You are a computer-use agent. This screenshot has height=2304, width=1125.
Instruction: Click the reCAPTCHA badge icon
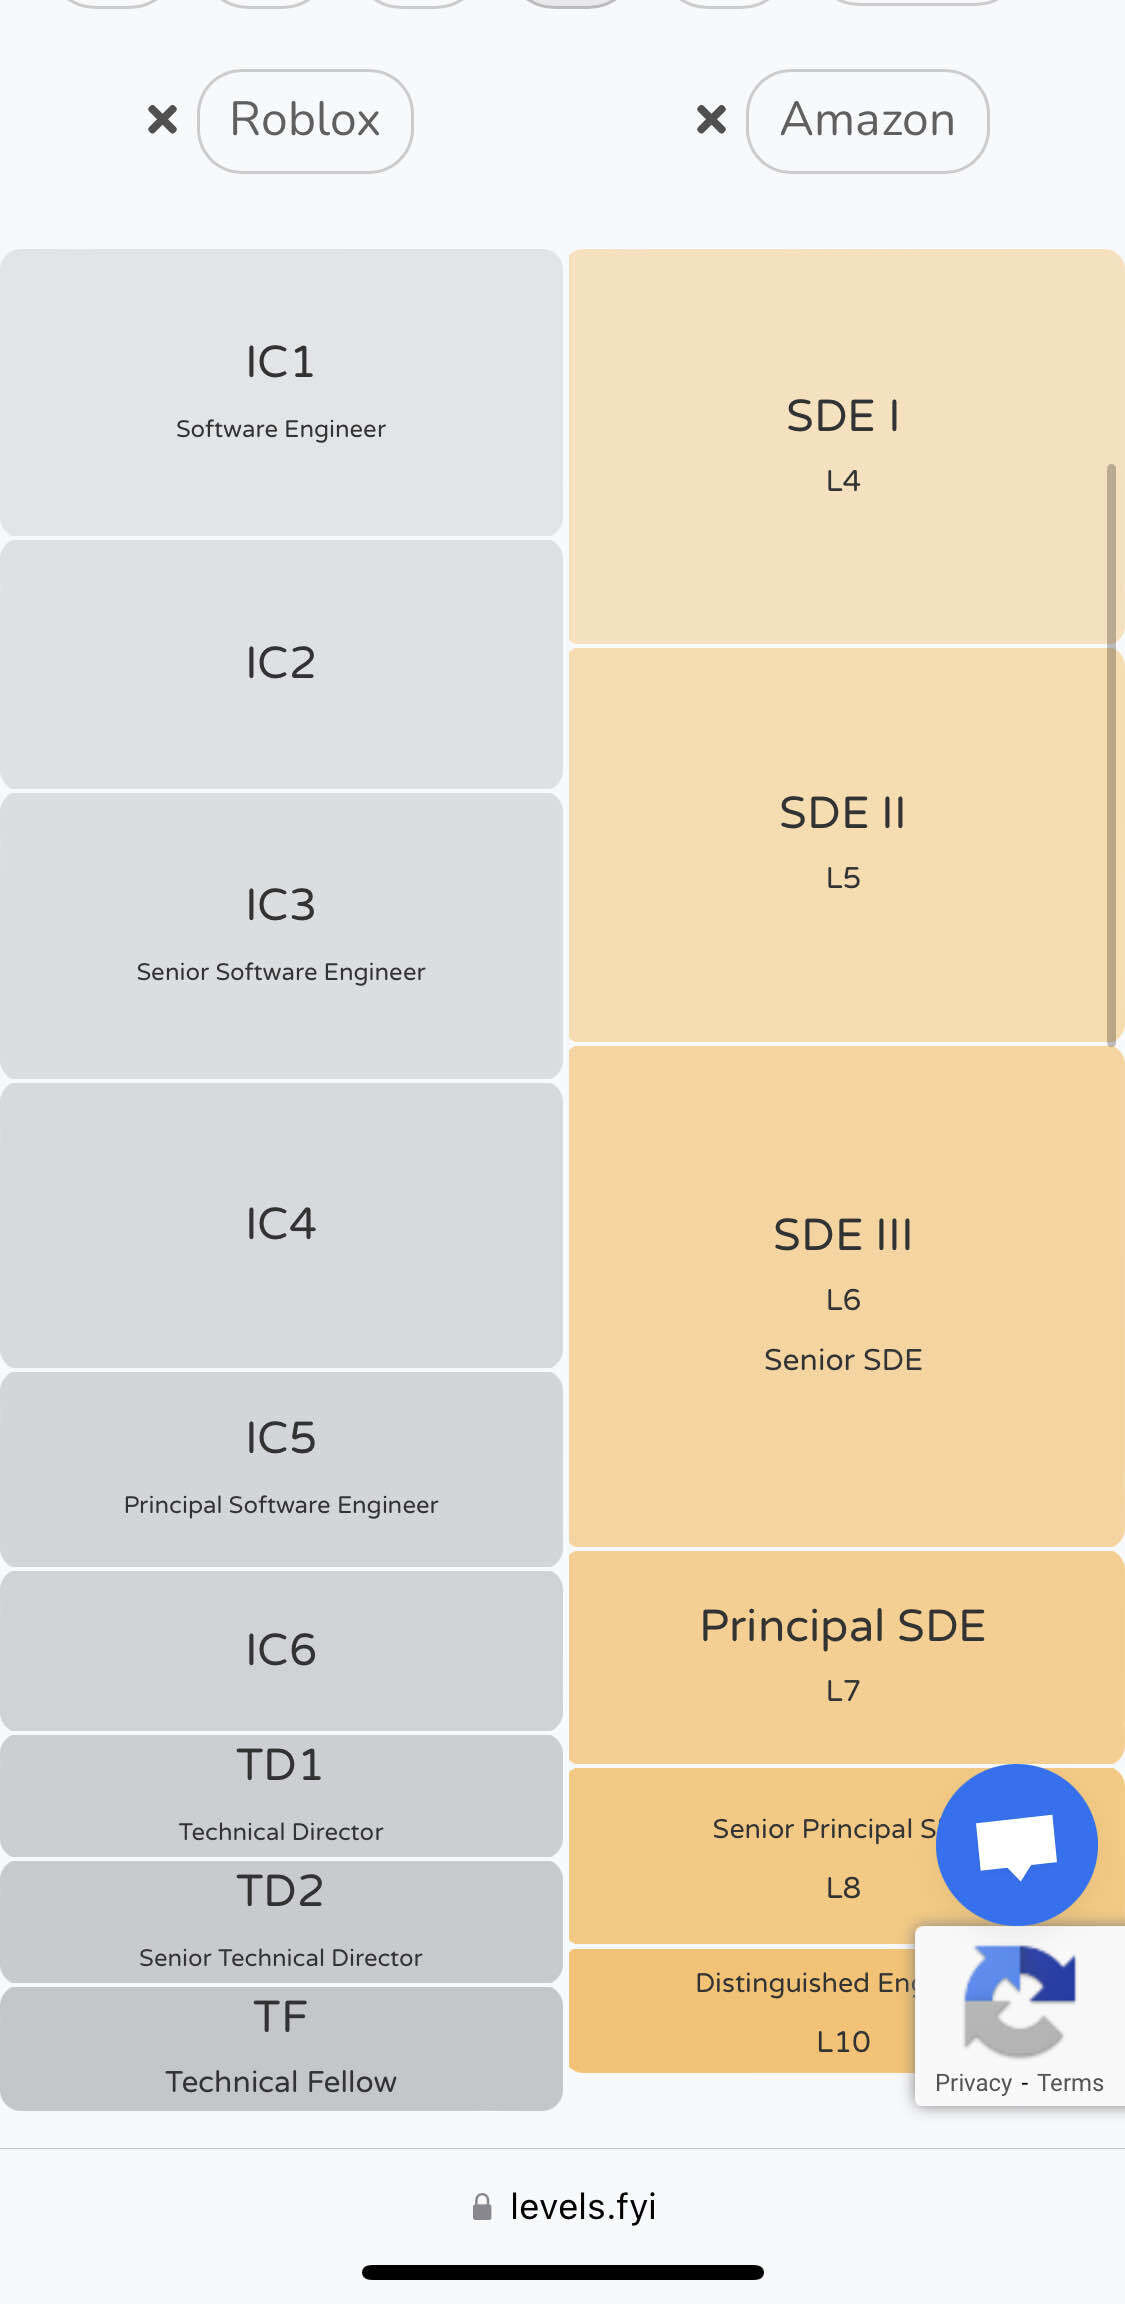(1019, 2000)
